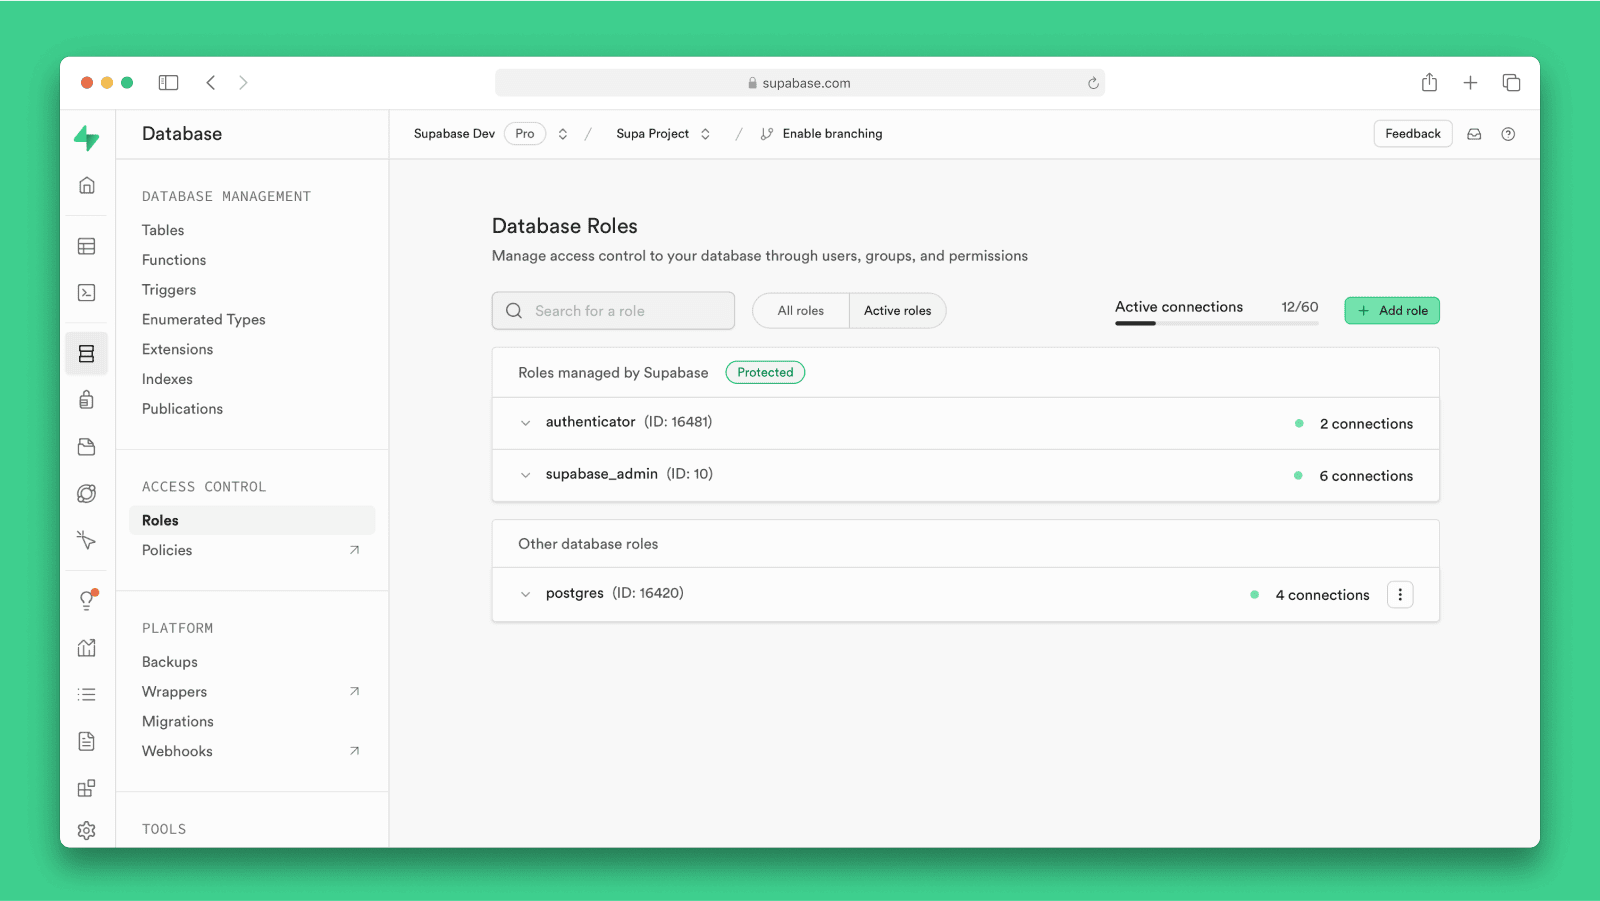Open the API Docs document icon

tap(87, 741)
